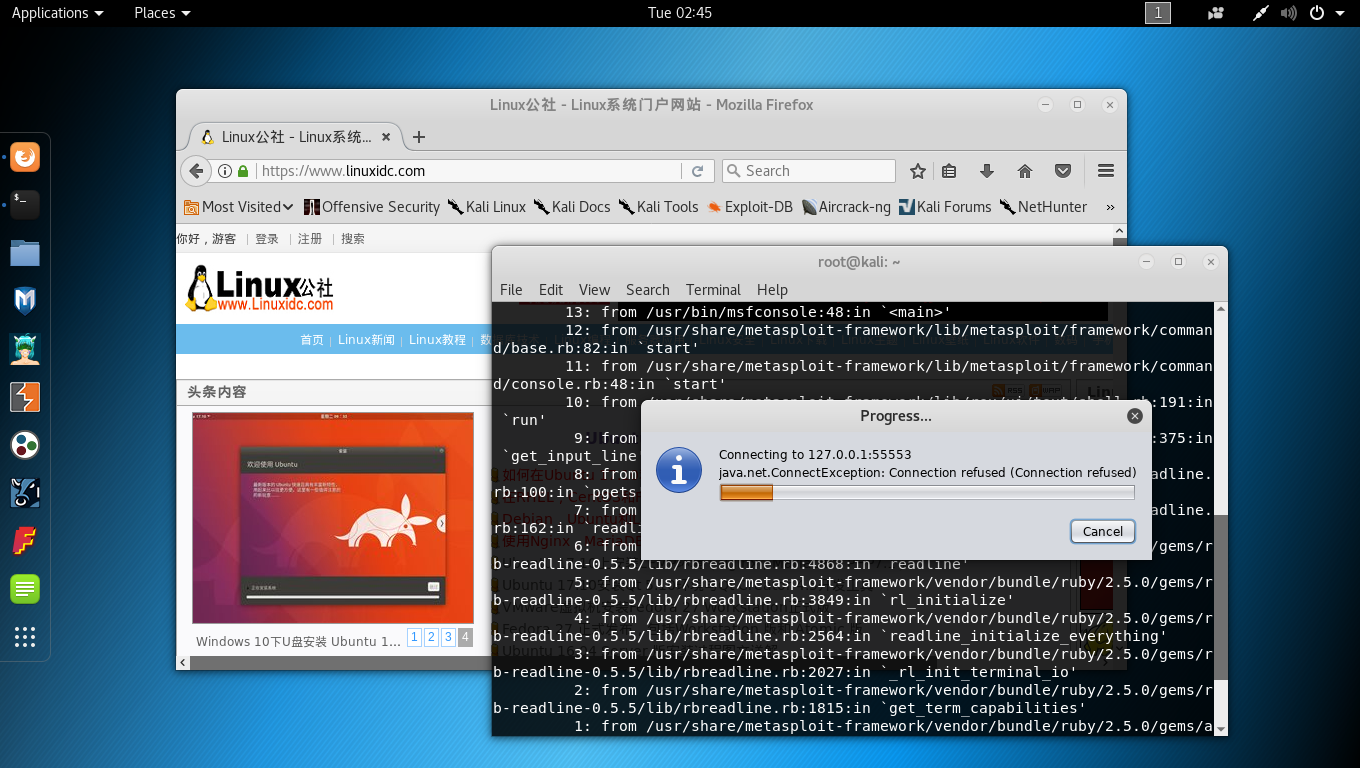1360x768 pixels.
Task: Show all applications grid
Action: 25,637
